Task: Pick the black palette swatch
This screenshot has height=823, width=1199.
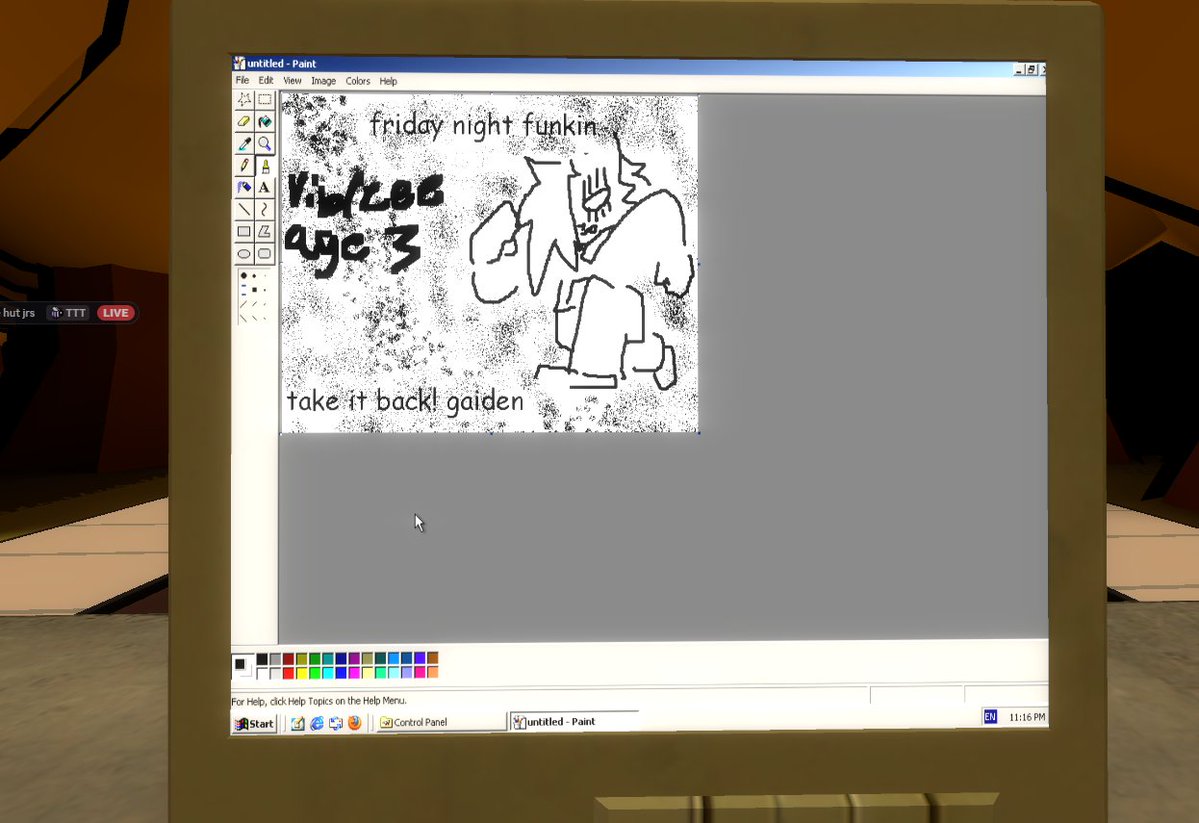Action: pyautogui.click(x=262, y=659)
